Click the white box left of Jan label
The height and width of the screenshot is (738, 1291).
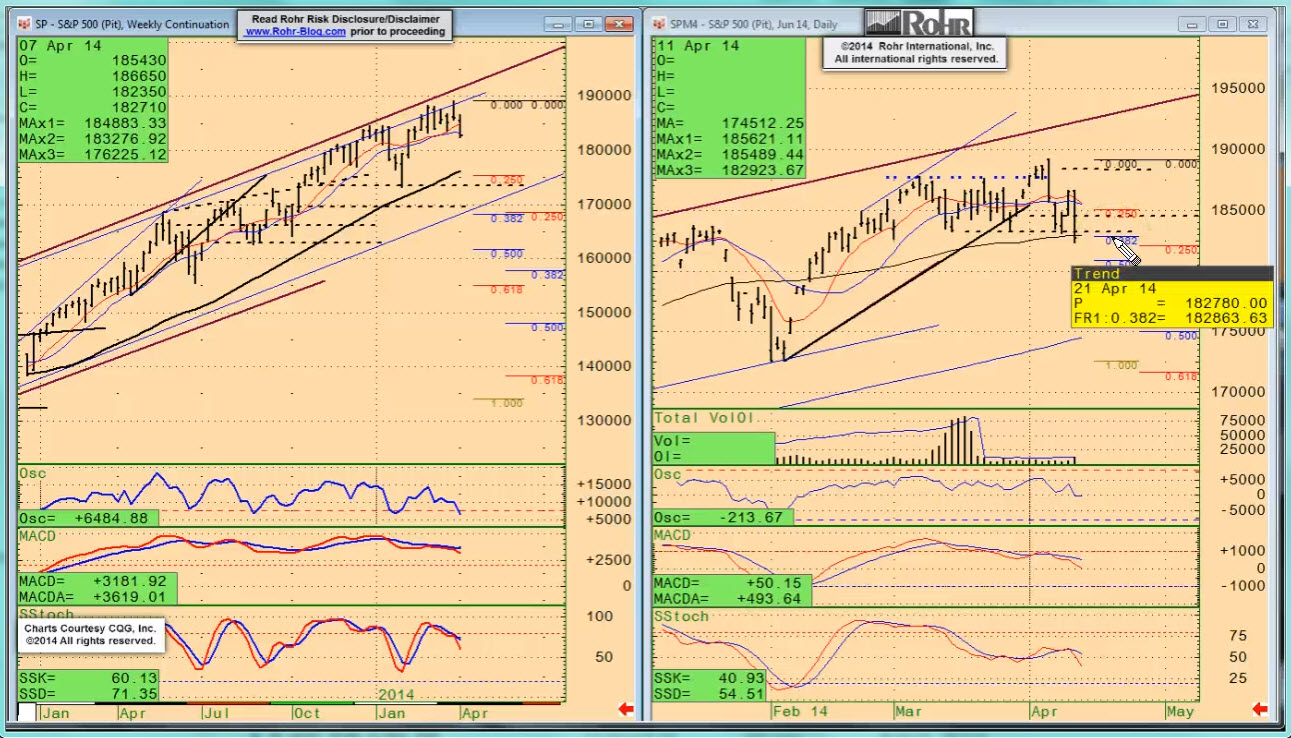click(x=27, y=712)
